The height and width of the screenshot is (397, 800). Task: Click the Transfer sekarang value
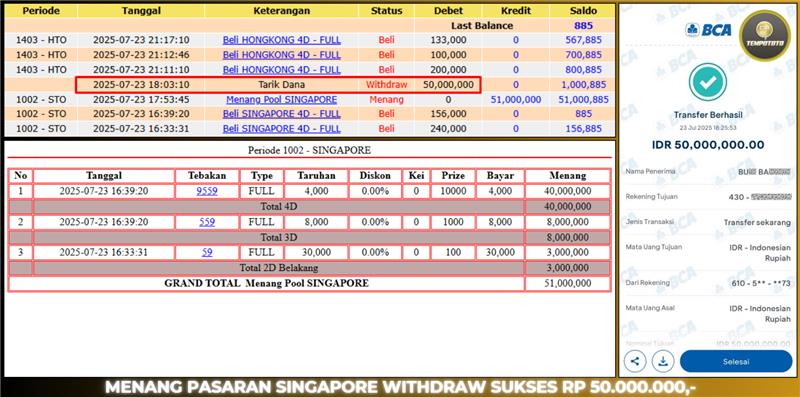coord(757,222)
